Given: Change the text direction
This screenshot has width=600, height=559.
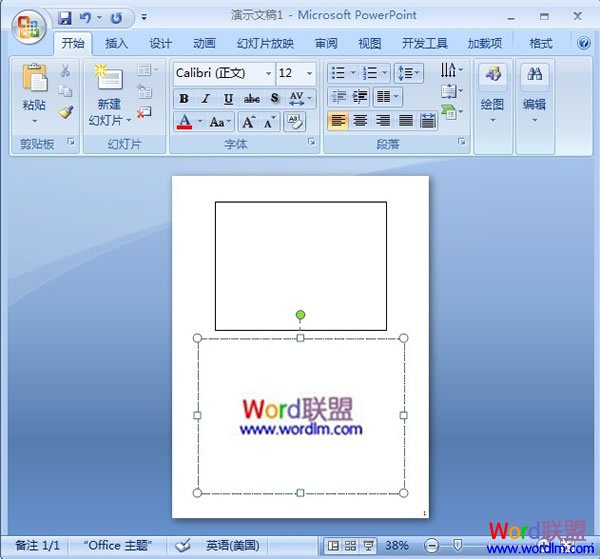Looking at the screenshot, I should pos(451,70).
